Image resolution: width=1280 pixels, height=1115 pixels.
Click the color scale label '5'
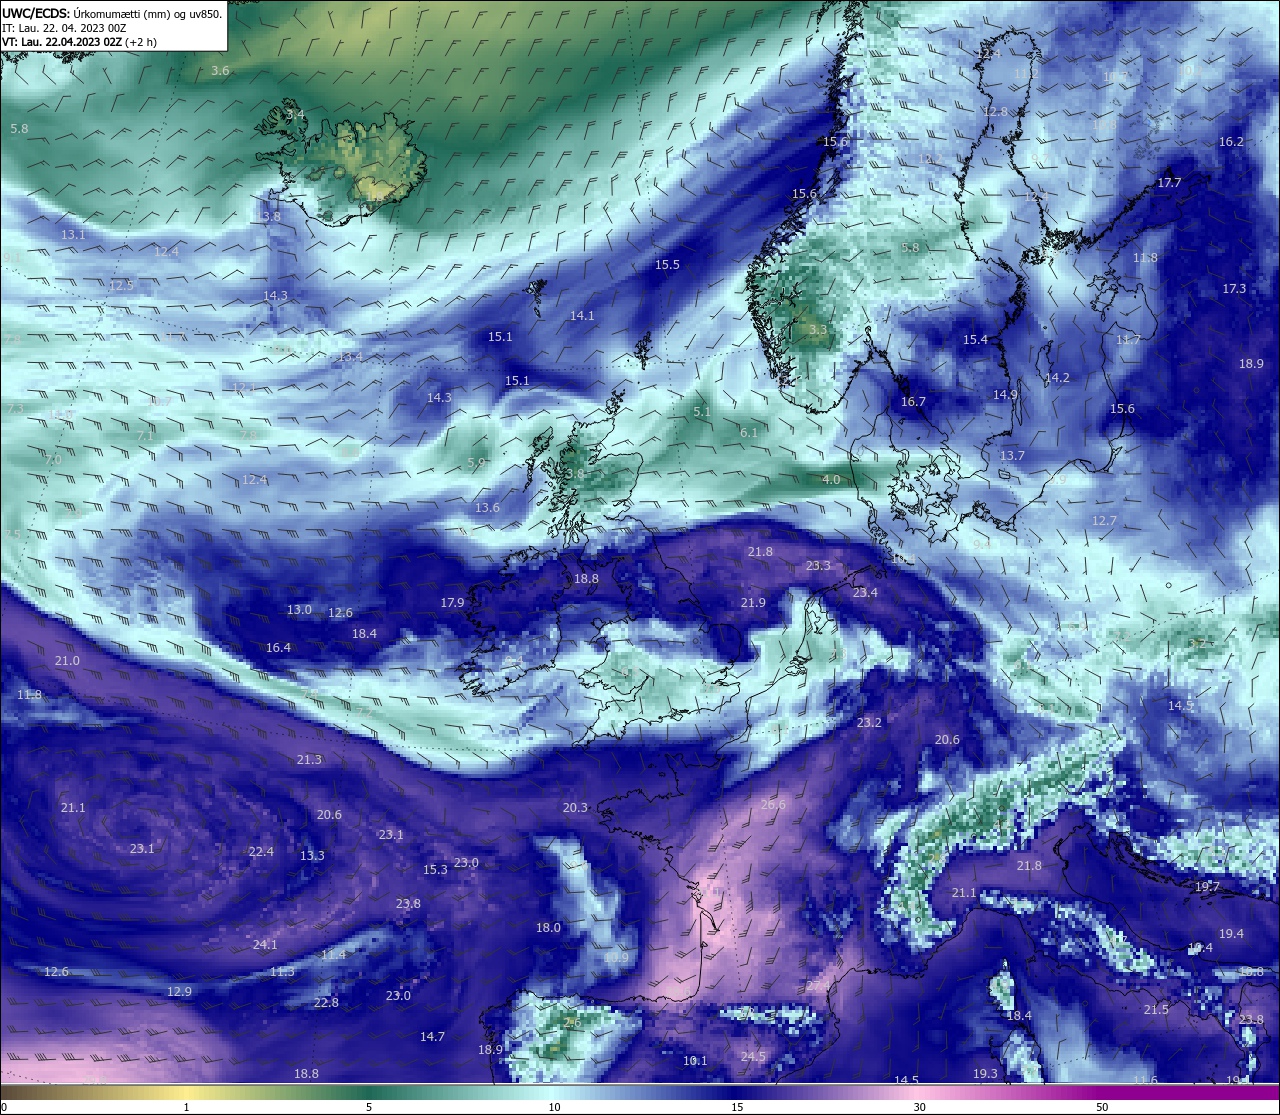(x=369, y=1107)
